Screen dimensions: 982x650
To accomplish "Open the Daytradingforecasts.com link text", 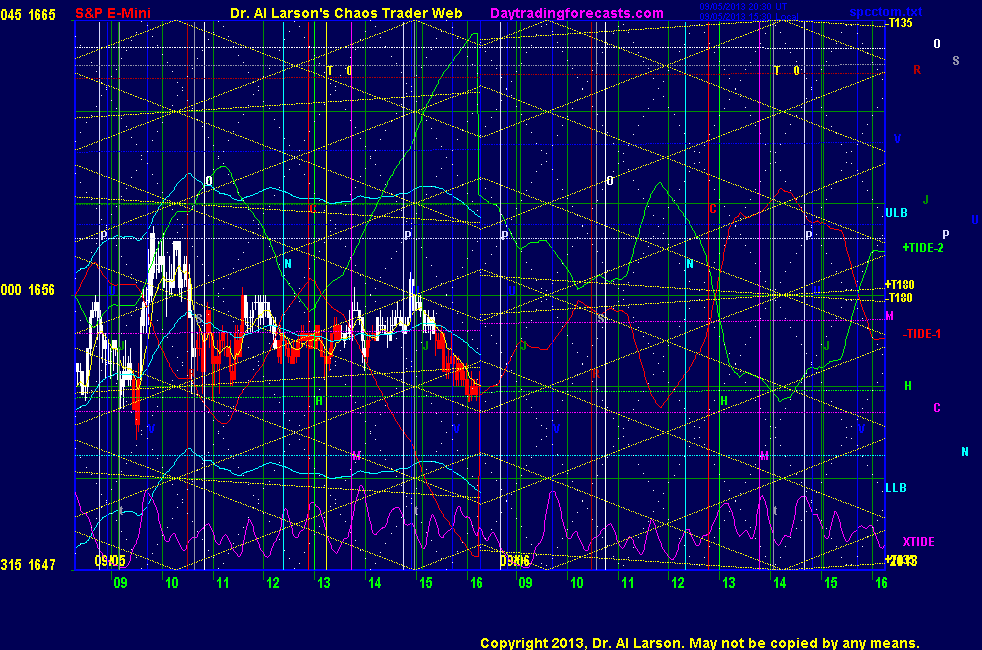I will (577, 13).
